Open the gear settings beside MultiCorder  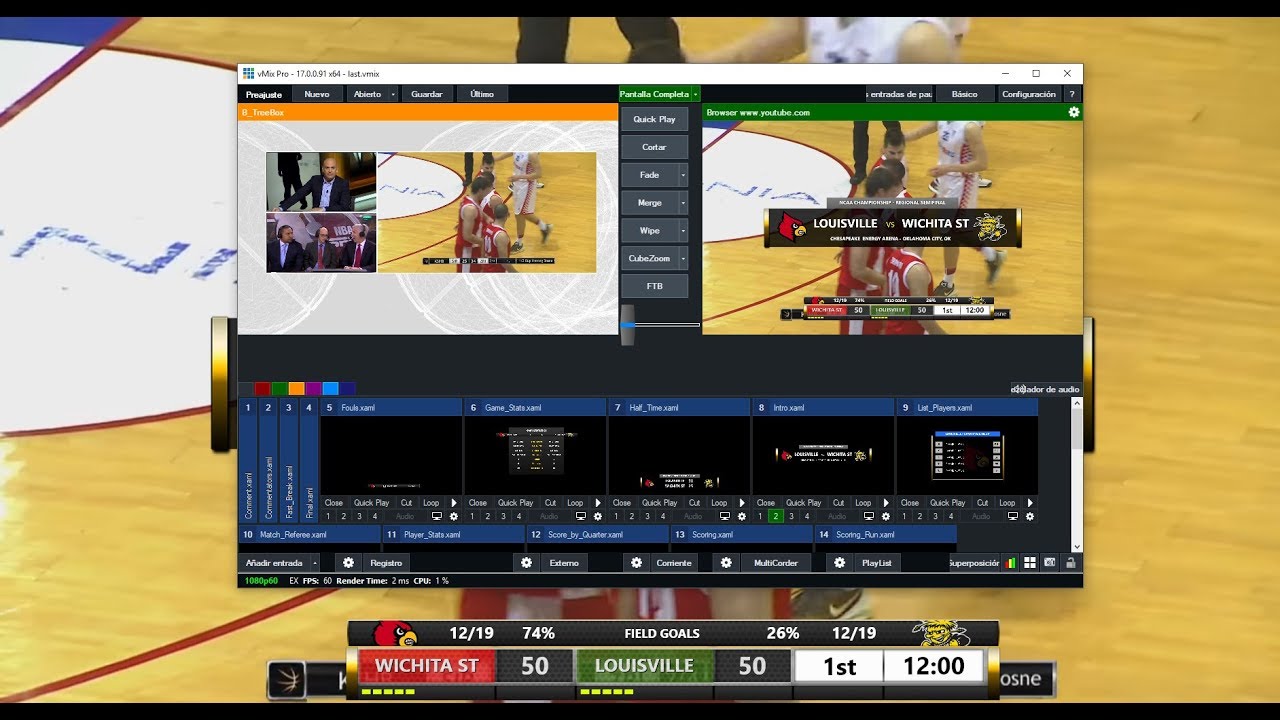tap(728, 563)
